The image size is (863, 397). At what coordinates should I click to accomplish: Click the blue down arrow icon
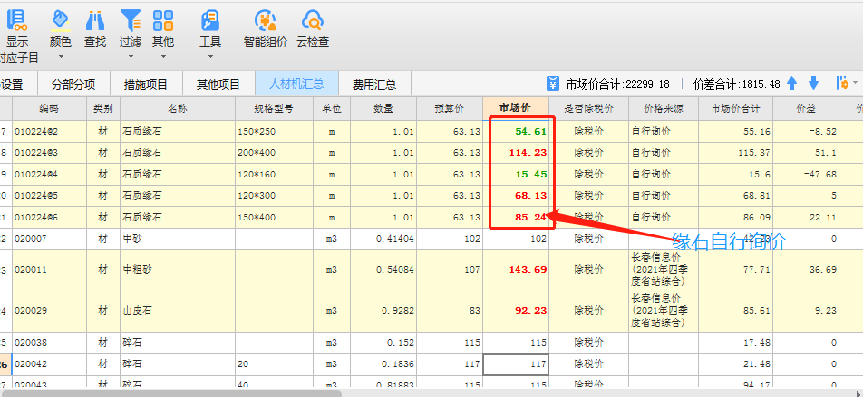coord(814,84)
